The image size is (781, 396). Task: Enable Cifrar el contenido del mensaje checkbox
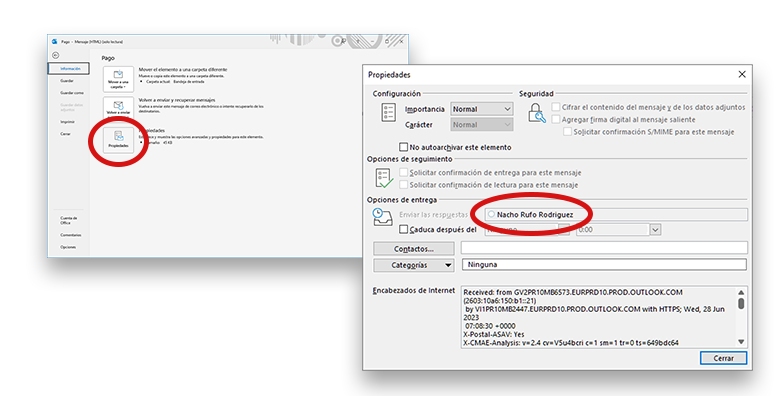556,107
